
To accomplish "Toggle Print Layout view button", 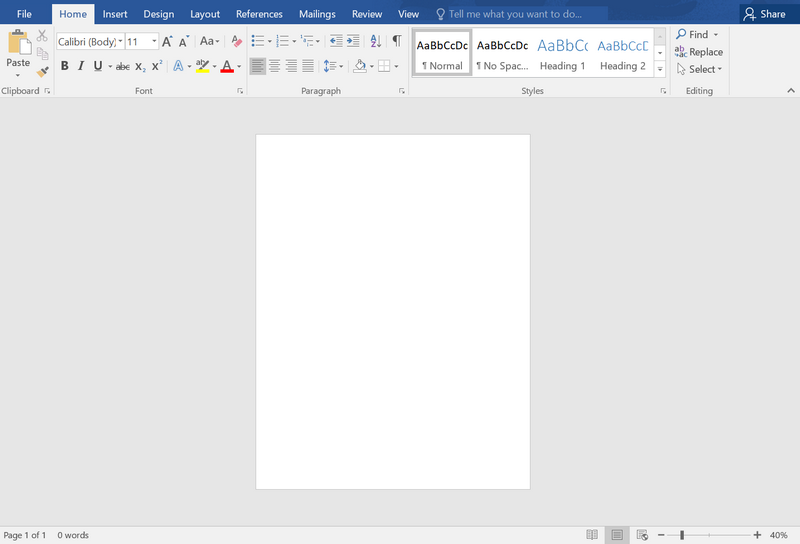I will pos(617,535).
